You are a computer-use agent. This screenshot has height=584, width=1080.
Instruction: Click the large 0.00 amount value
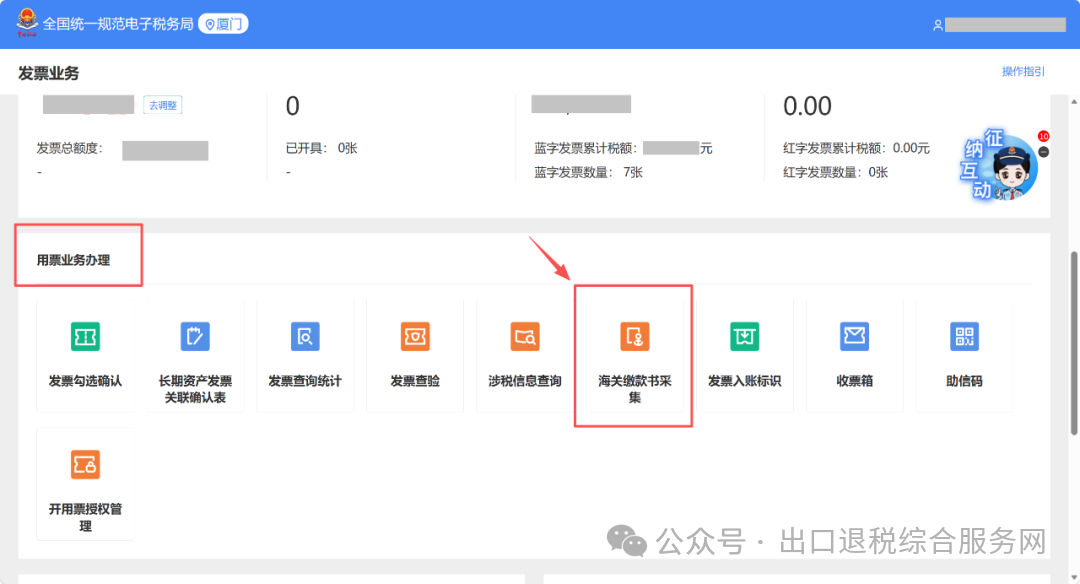tap(807, 106)
